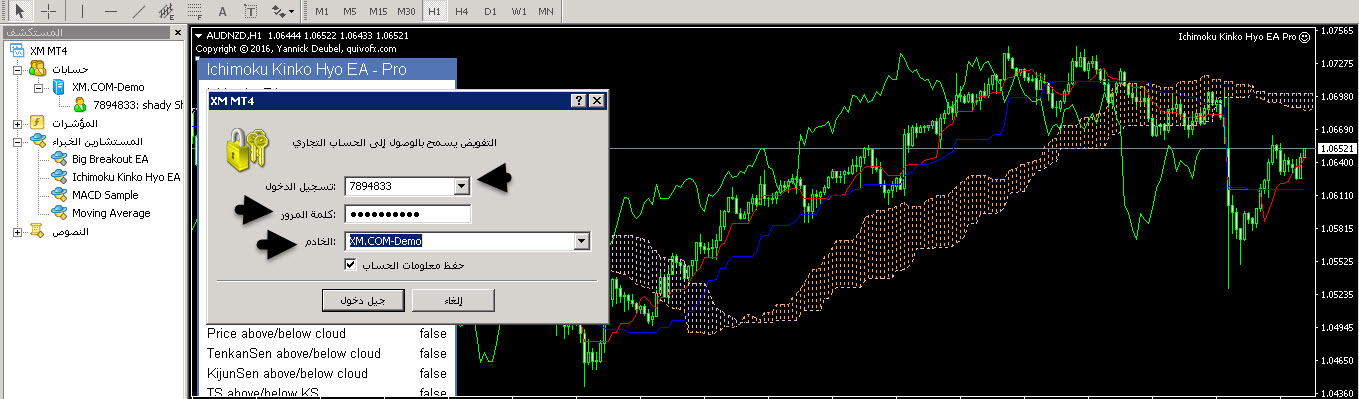1359x399 pixels.
Task: Click the accounts folder icon
Action: click(x=37, y=68)
